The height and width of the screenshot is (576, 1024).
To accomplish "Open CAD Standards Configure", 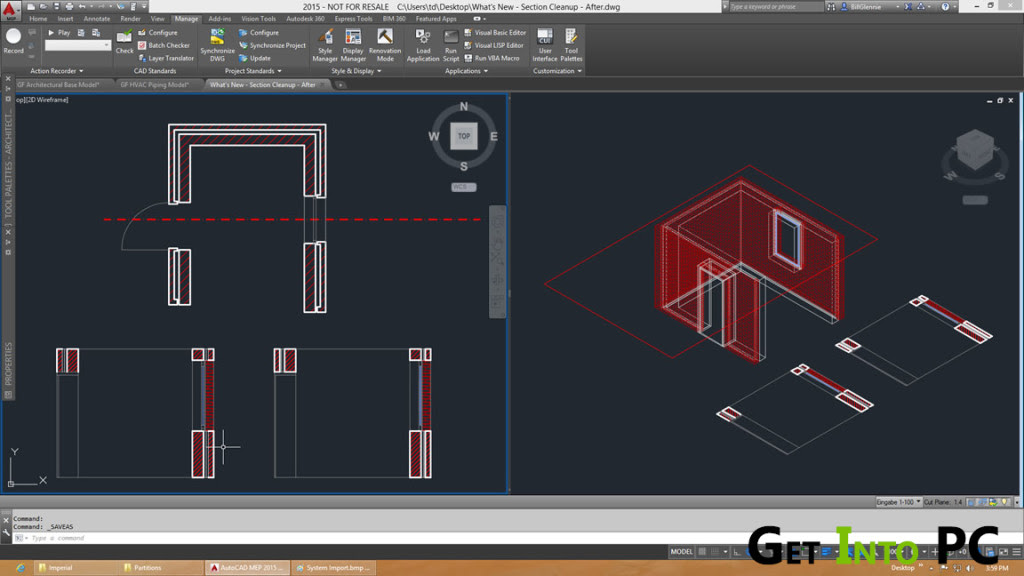I will (157, 33).
